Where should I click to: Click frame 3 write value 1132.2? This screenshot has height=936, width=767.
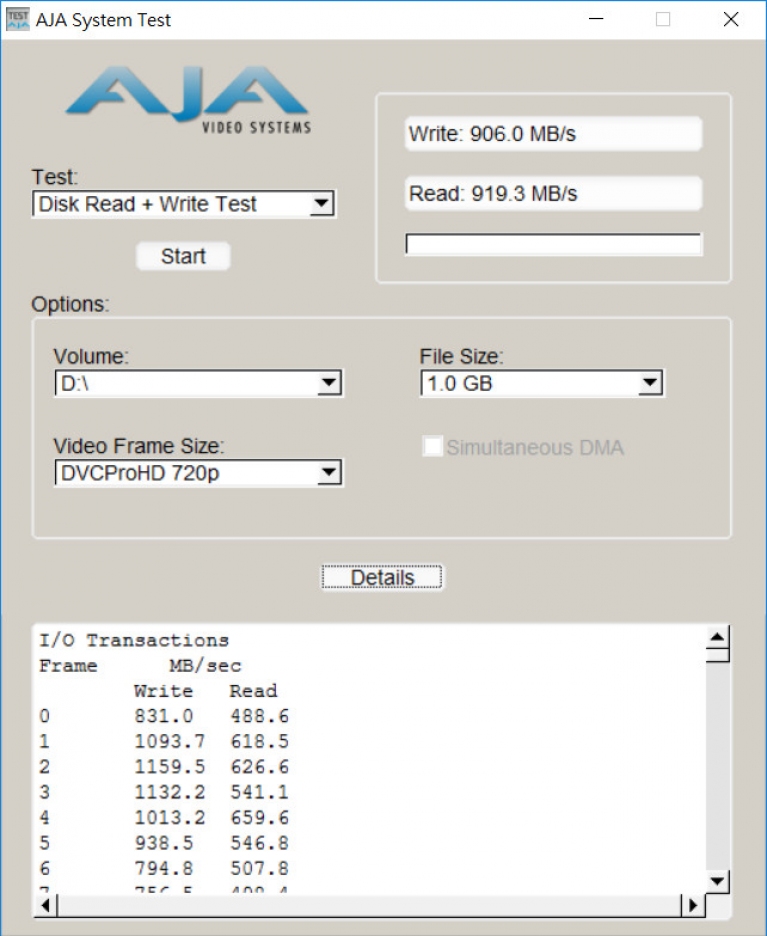pyautogui.click(x=170, y=792)
